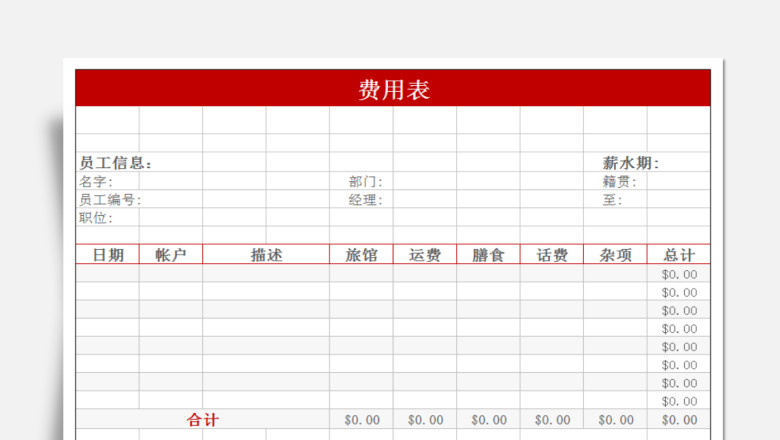Click the 合计 row's 总计 $0.00 cell
The height and width of the screenshot is (440, 780).
679,420
